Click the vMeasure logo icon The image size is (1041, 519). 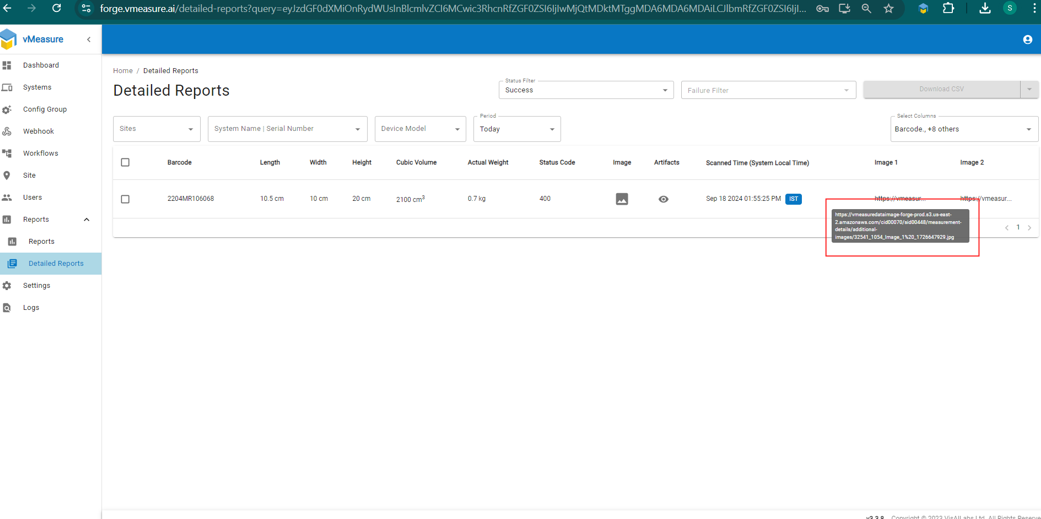7,39
